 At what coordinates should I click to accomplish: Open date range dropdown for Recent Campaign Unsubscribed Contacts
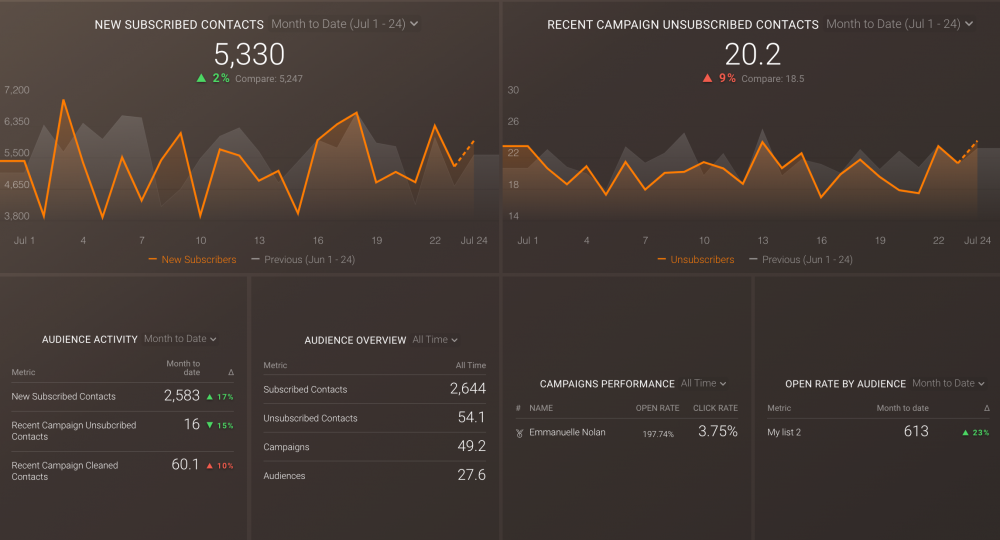[x=899, y=24]
